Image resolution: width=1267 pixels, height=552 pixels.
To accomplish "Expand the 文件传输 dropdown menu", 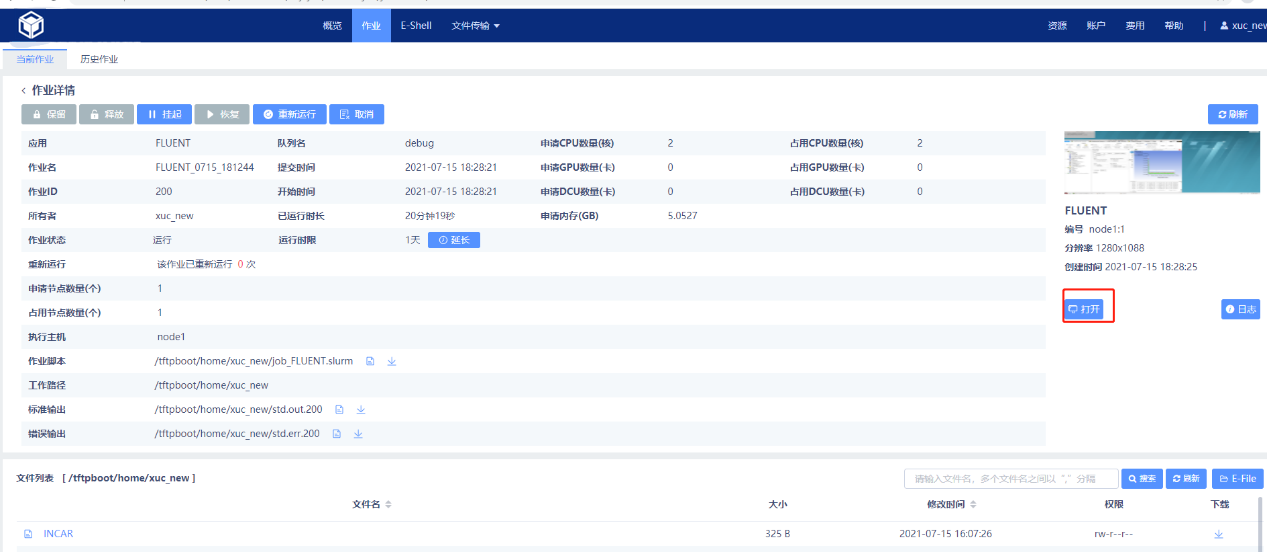I will point(475,25).
